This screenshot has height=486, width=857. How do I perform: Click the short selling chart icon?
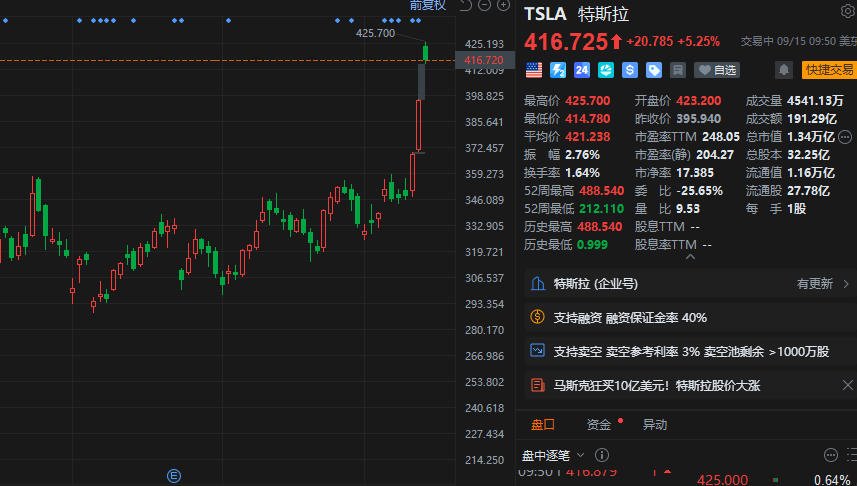click(x=537, y=350)
